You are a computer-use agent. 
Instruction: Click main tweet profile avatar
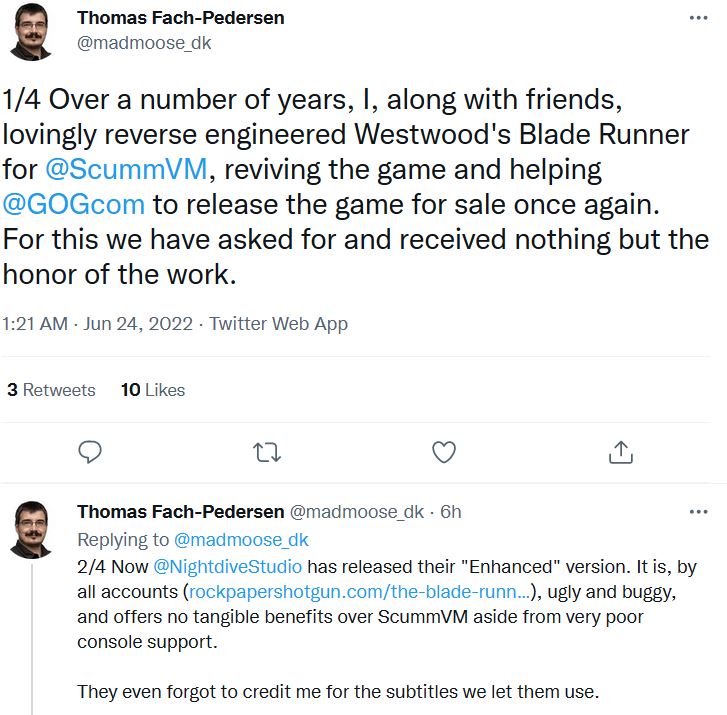click(x=34, y=32)
